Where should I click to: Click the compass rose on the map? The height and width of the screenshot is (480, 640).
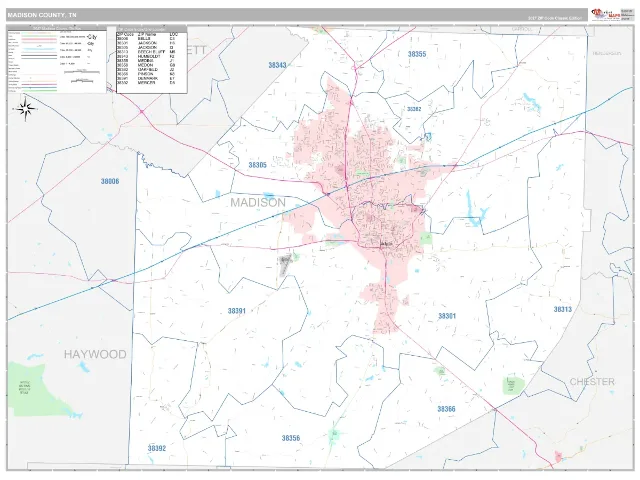(x=26, y=109)
